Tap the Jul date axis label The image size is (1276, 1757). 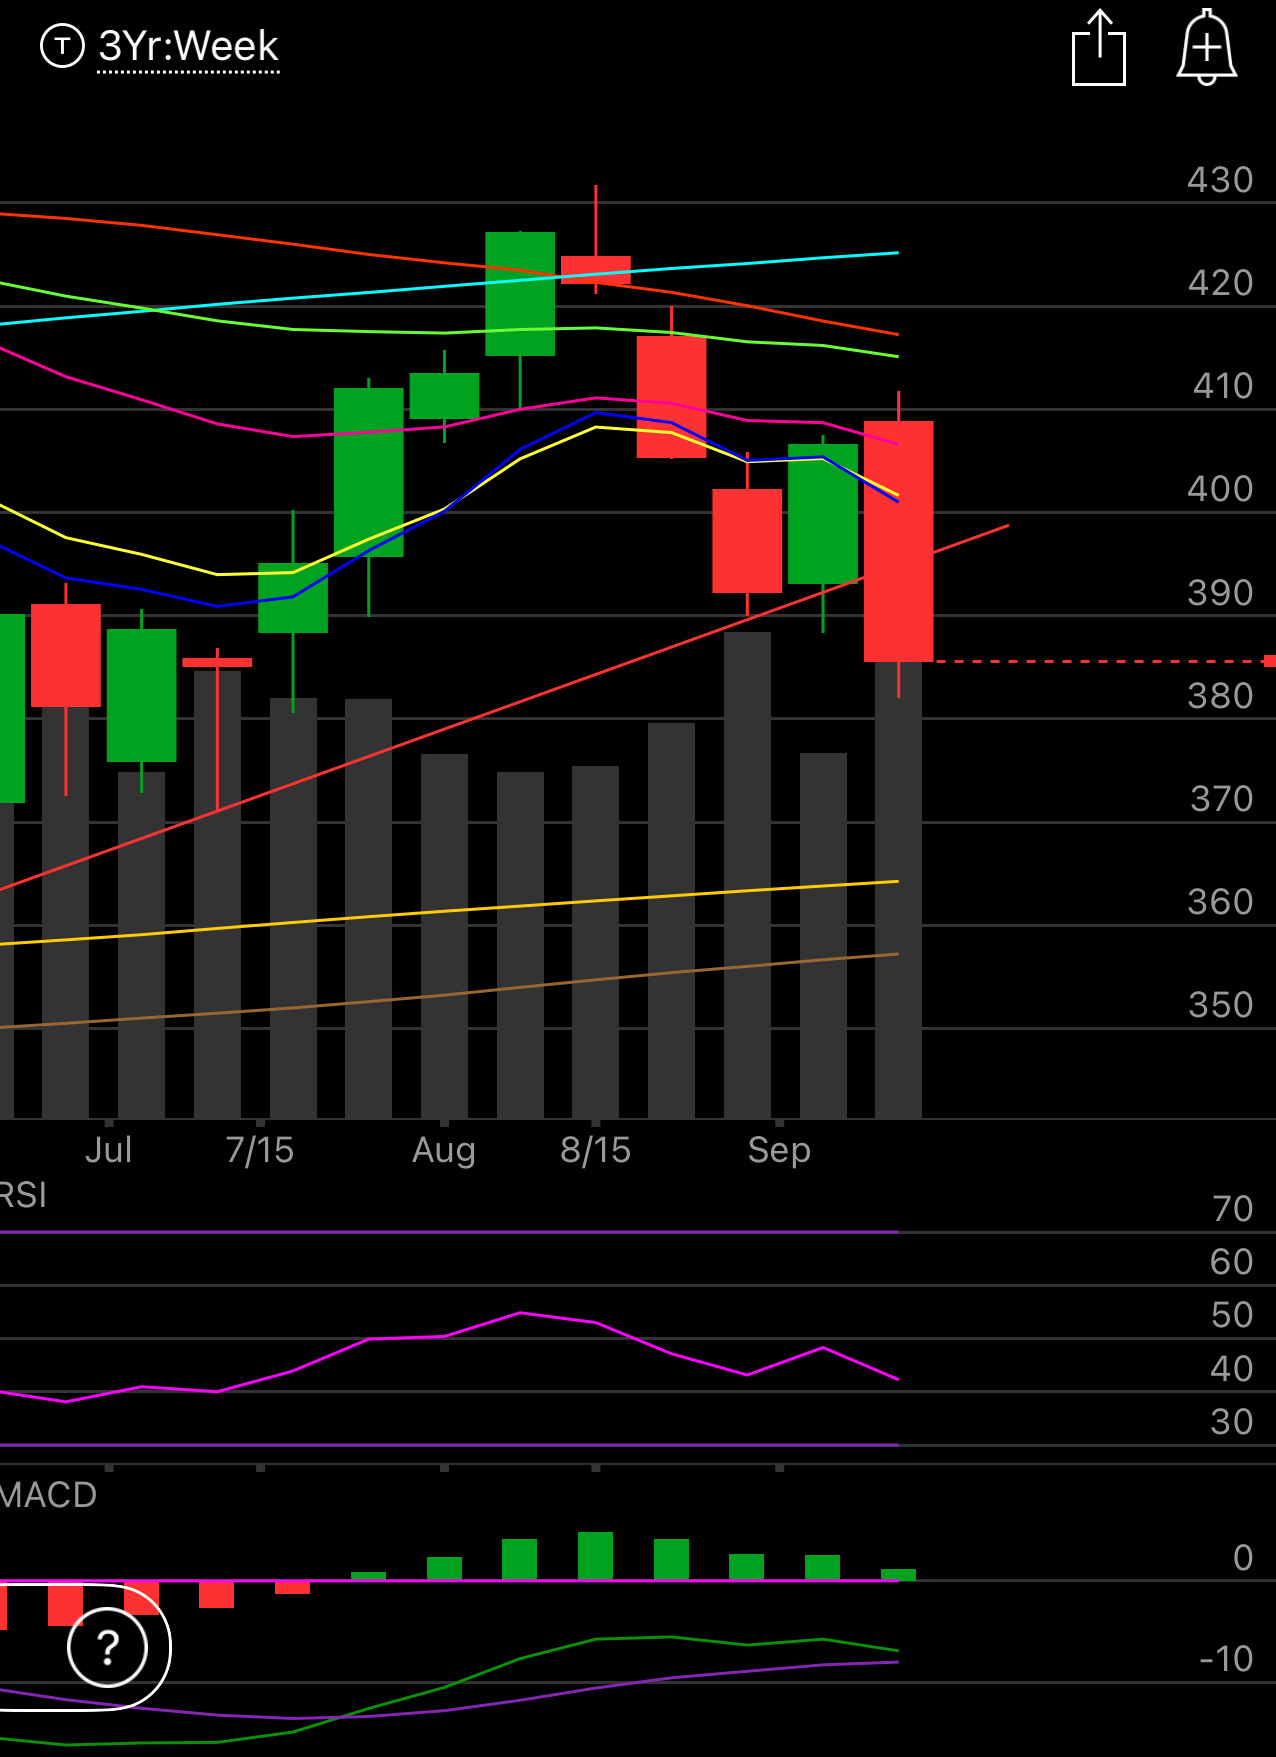pyautogui.click(x=108, y=1150)
